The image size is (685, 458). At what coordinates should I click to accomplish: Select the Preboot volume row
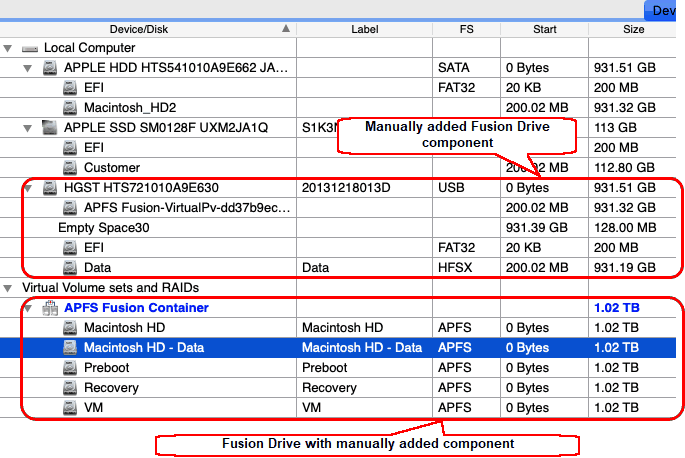pos(338,368)
